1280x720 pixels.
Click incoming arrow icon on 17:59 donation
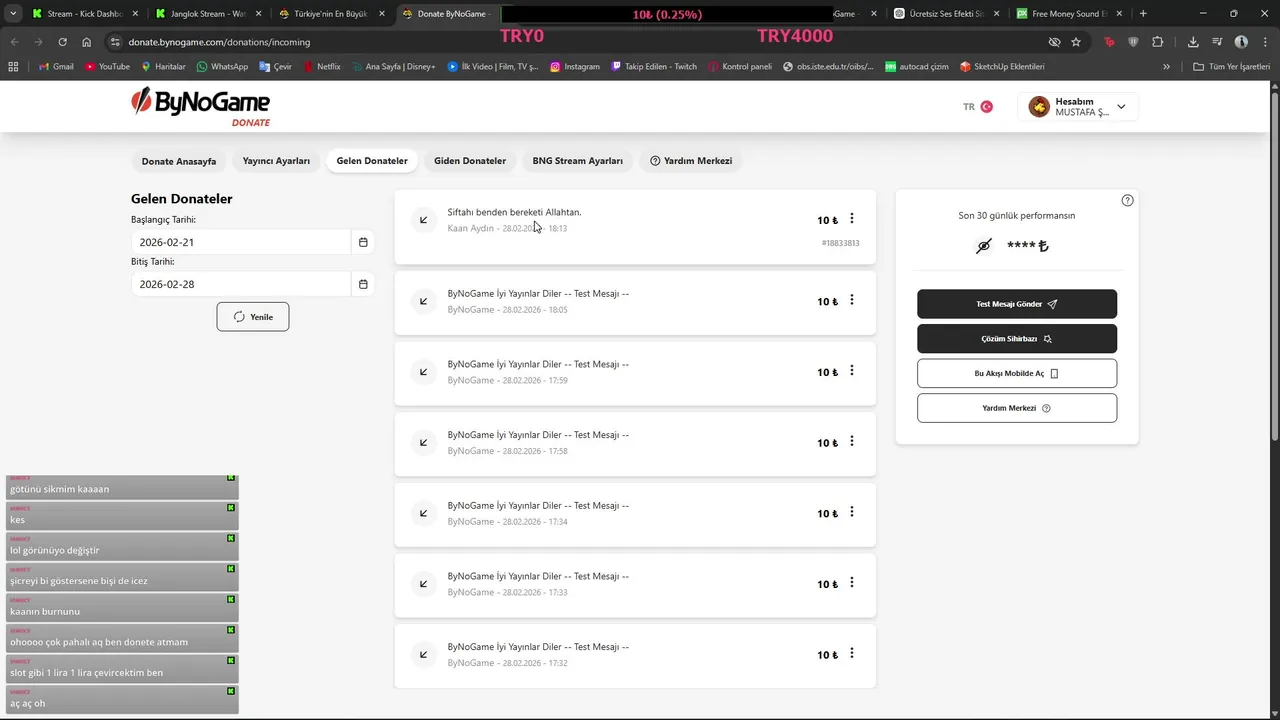424,372
